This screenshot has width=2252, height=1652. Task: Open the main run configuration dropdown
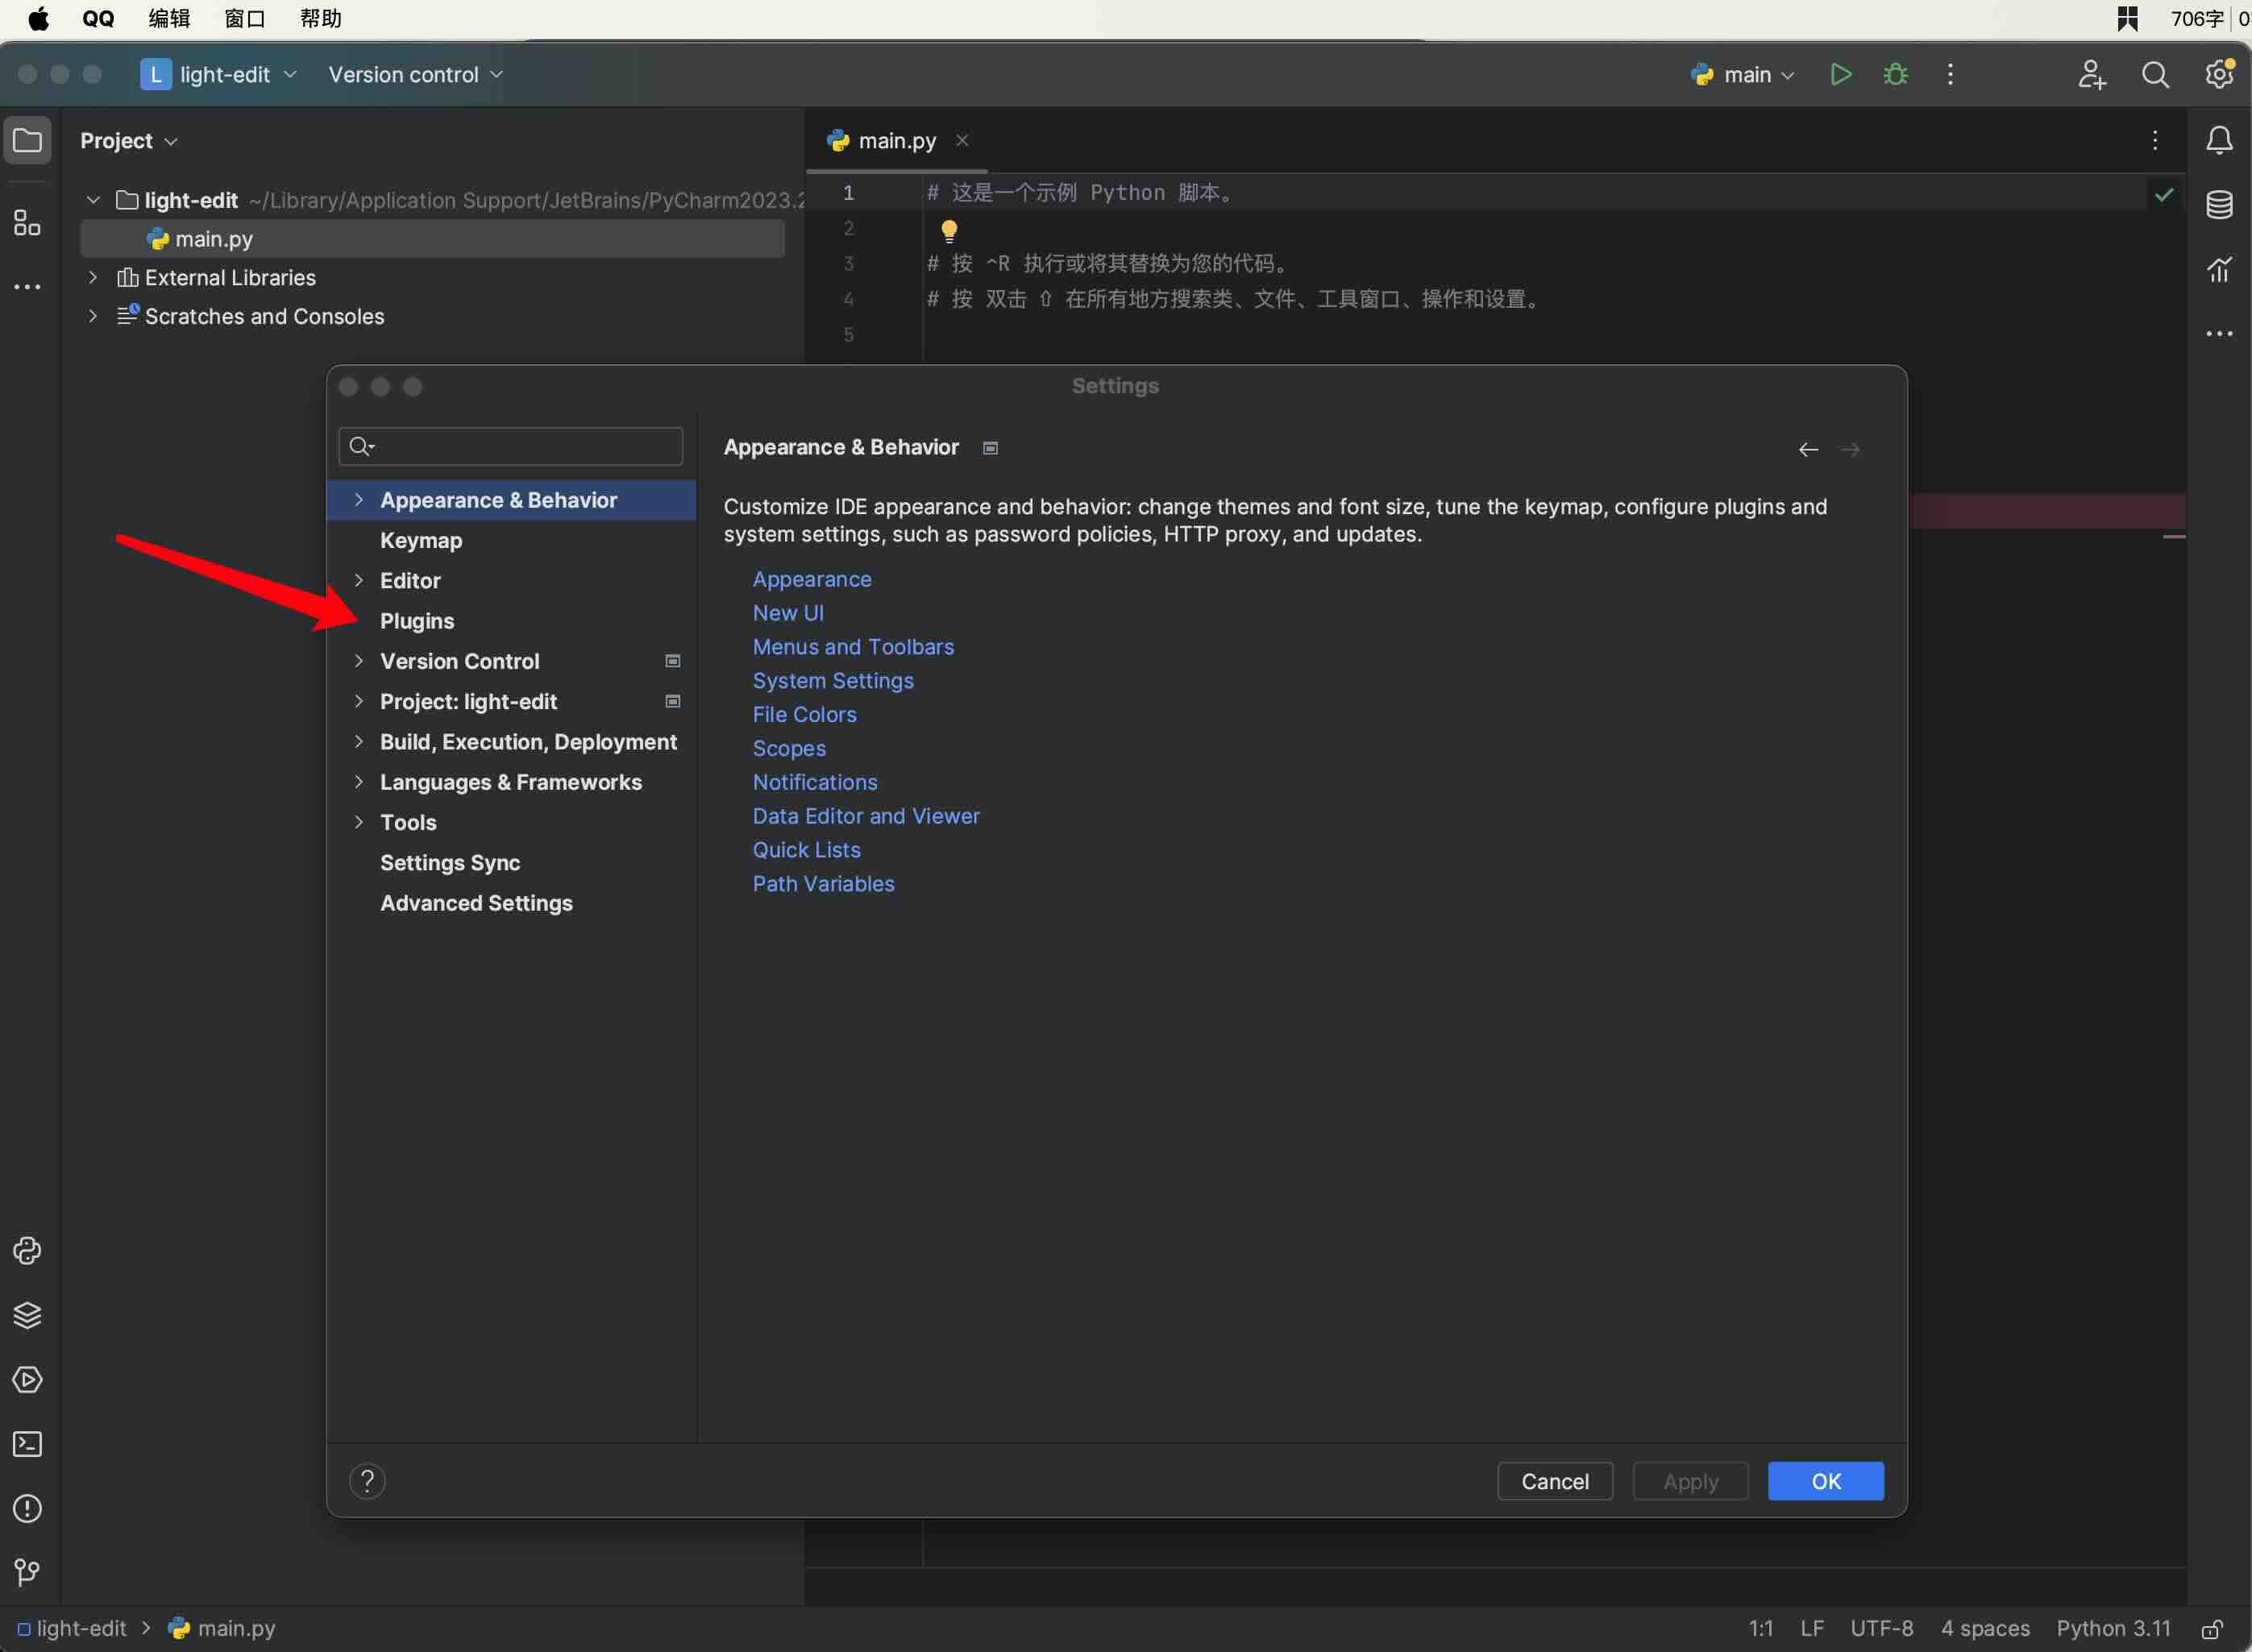(x=1743, y=74)
